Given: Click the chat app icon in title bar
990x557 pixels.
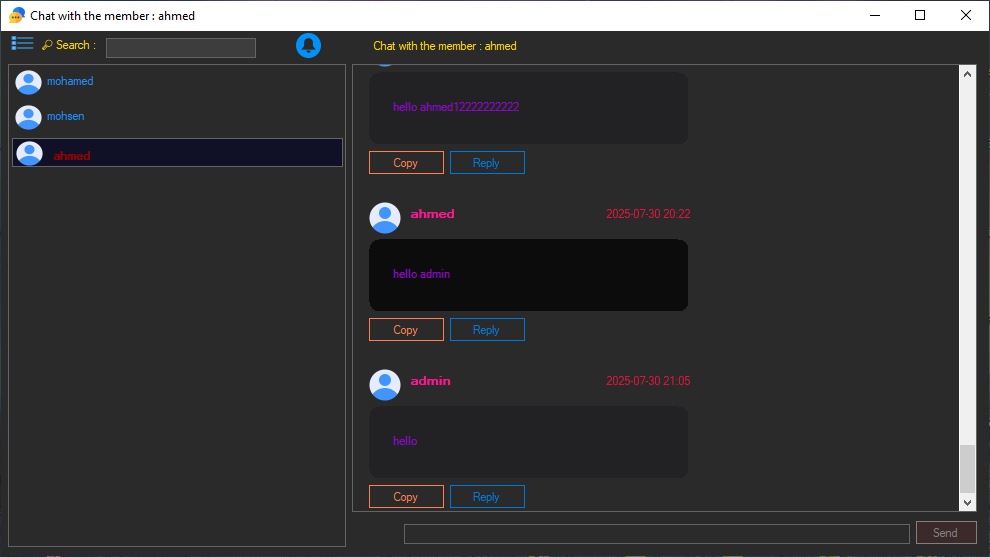Looking at the screenshot, I should (17, 15).
